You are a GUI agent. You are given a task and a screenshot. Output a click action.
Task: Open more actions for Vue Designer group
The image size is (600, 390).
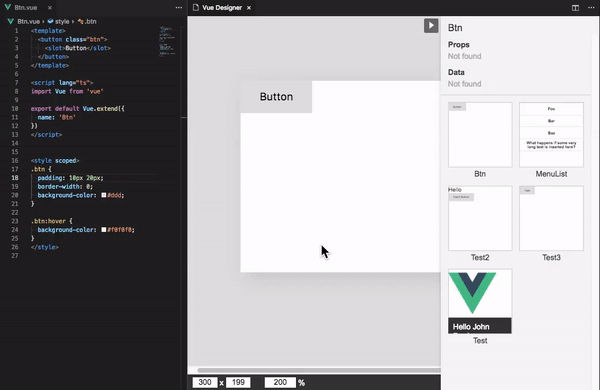(591, 8)
